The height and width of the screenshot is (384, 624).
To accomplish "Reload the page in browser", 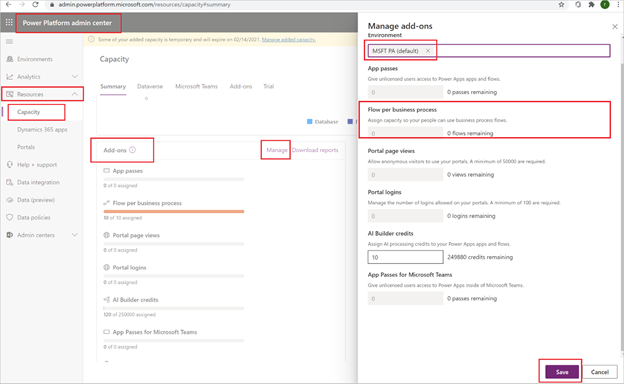I will click(35, 4).
